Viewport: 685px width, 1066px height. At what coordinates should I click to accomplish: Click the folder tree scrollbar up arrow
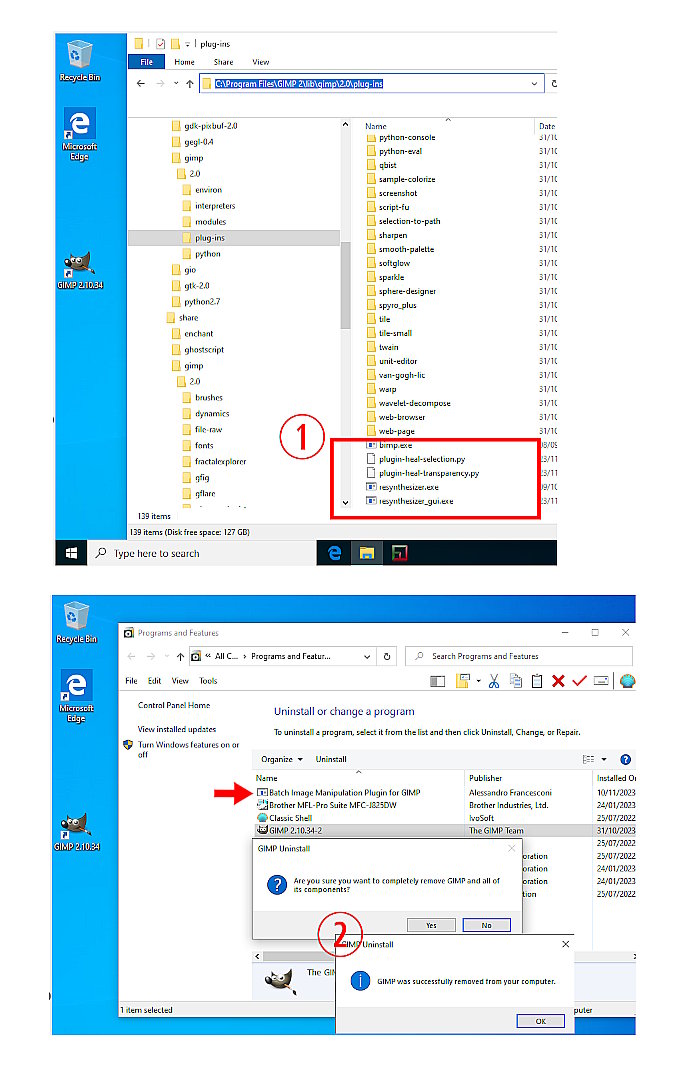[x=345, y=125]
